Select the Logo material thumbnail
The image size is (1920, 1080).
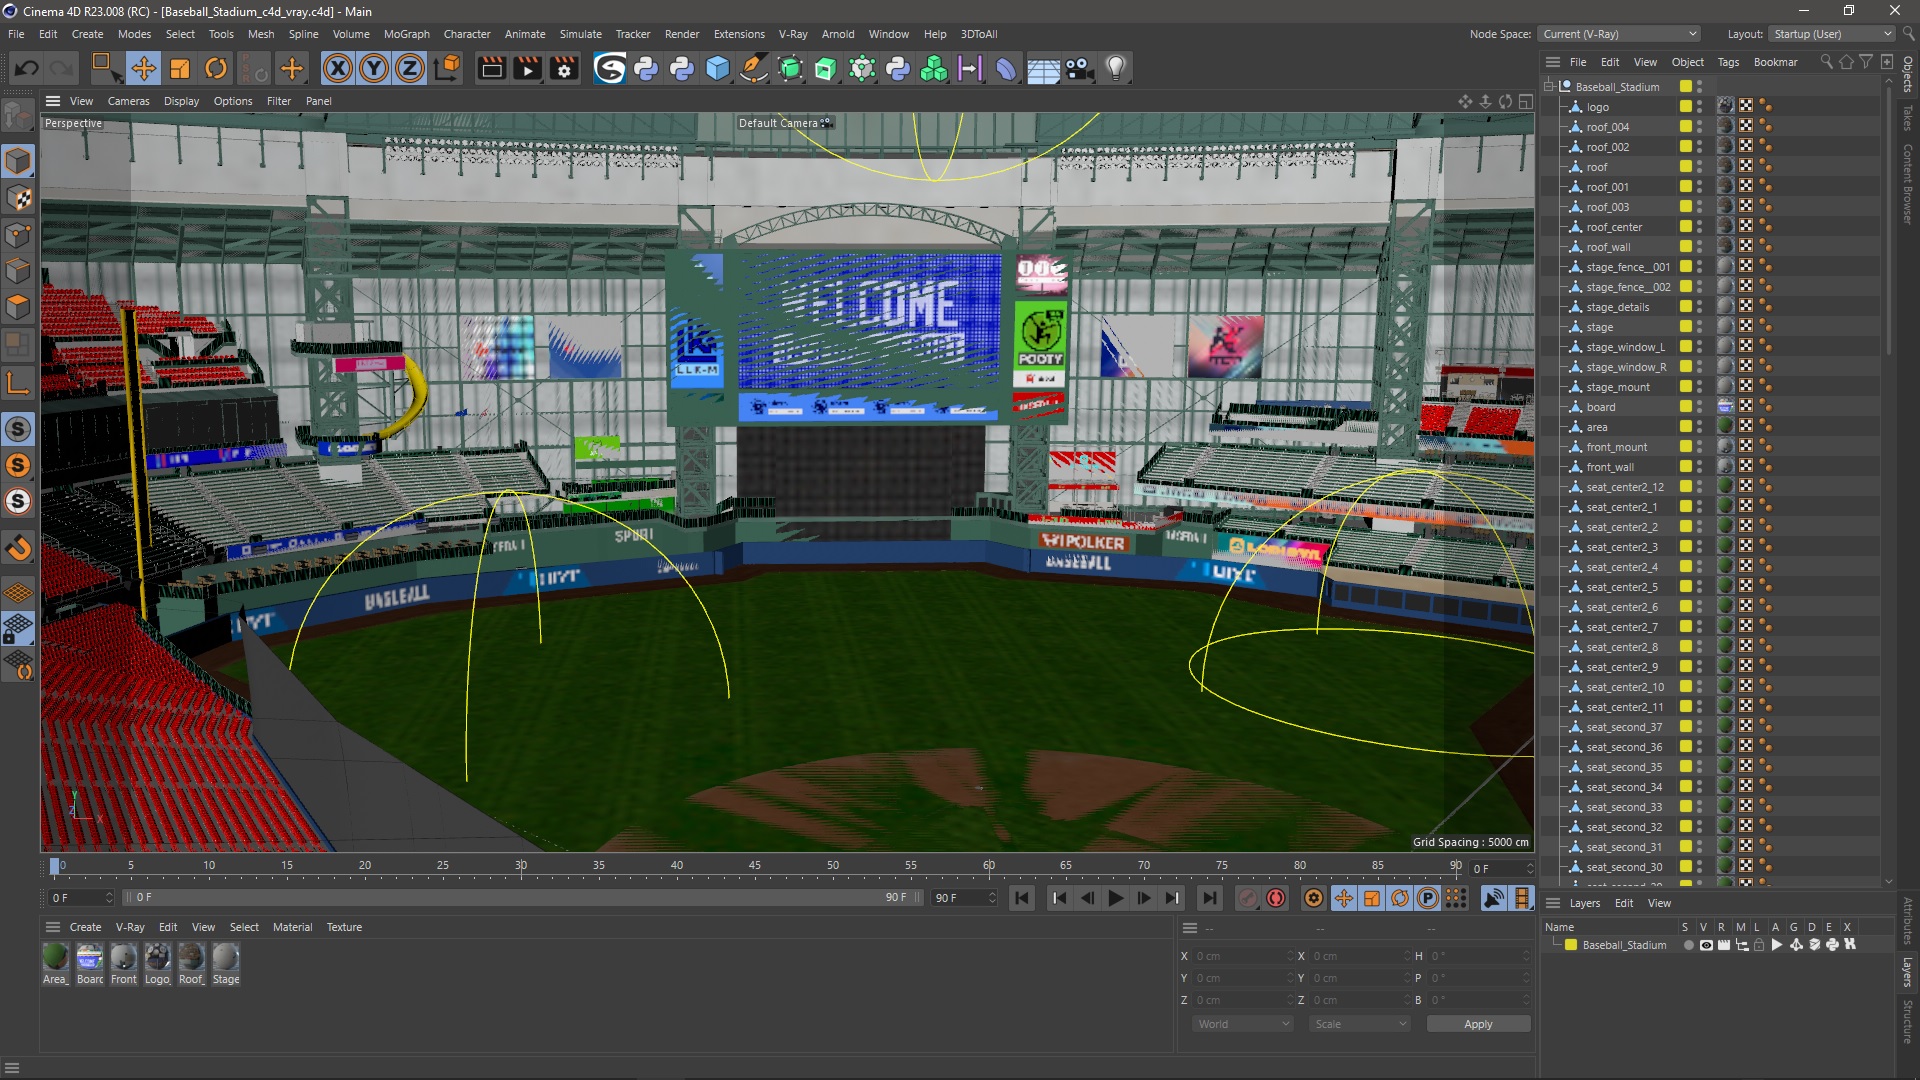[x=157, y=958]
